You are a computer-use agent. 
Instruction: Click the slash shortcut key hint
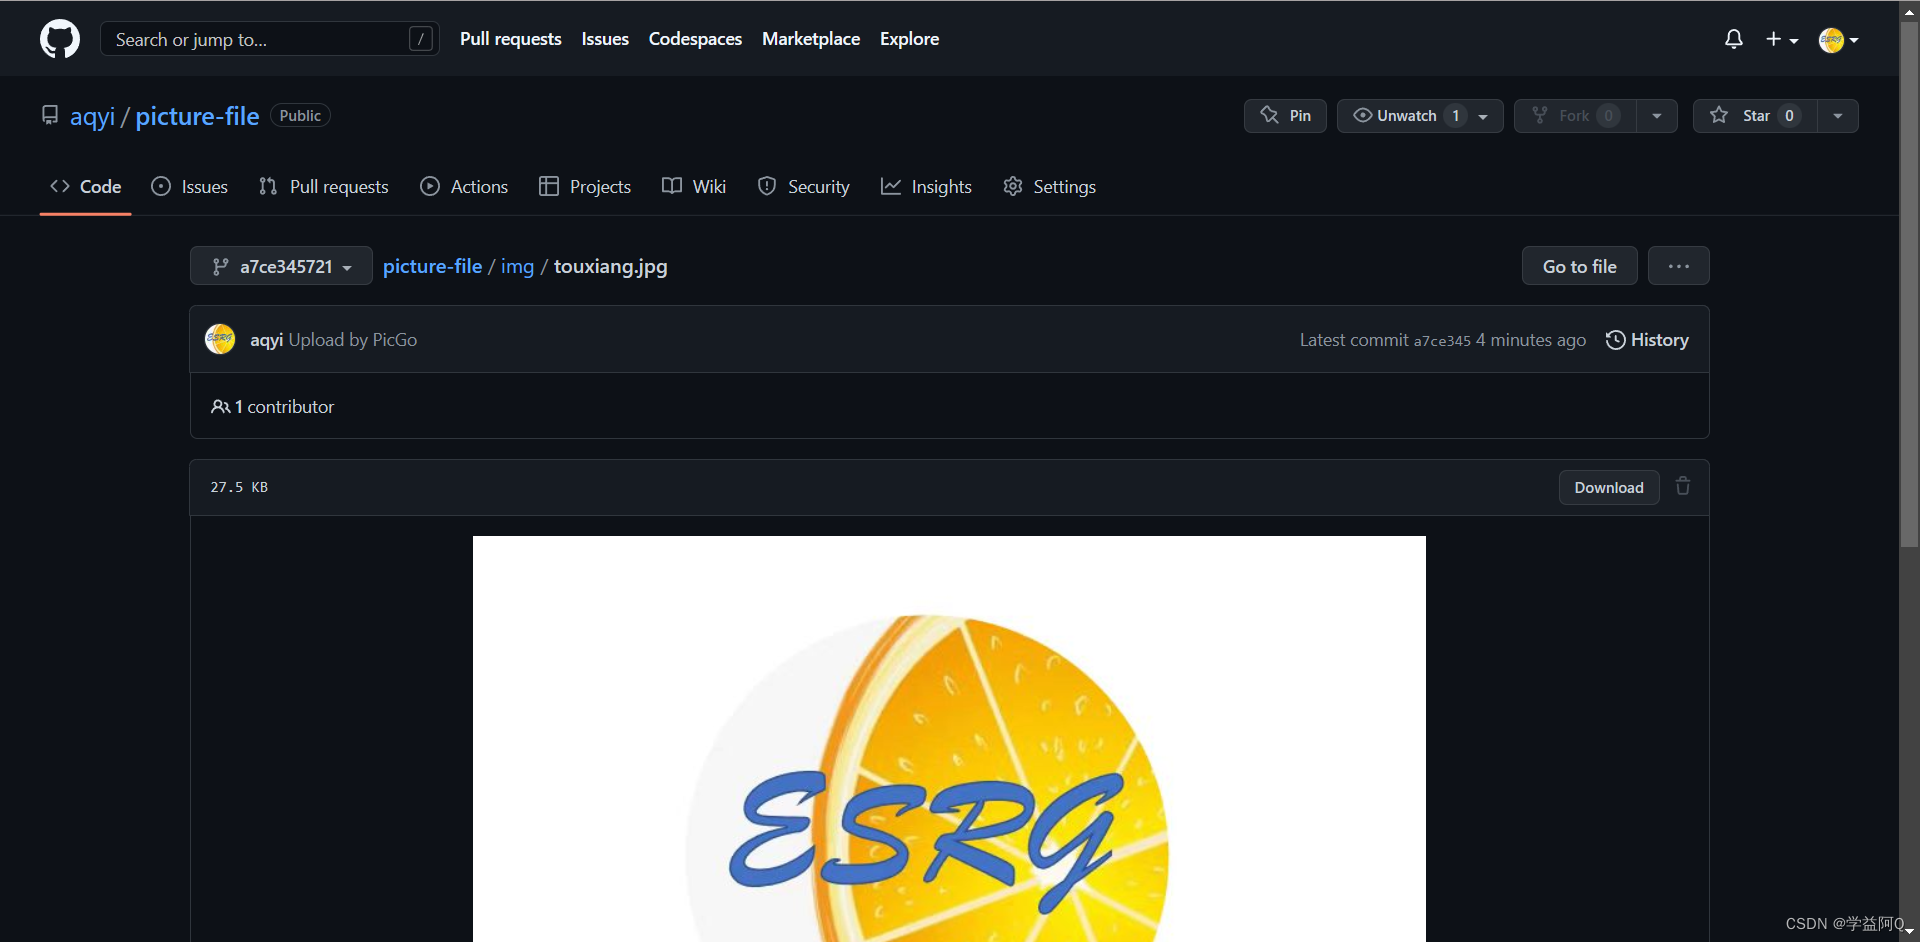pyautogui.click(x=421, y=39)
